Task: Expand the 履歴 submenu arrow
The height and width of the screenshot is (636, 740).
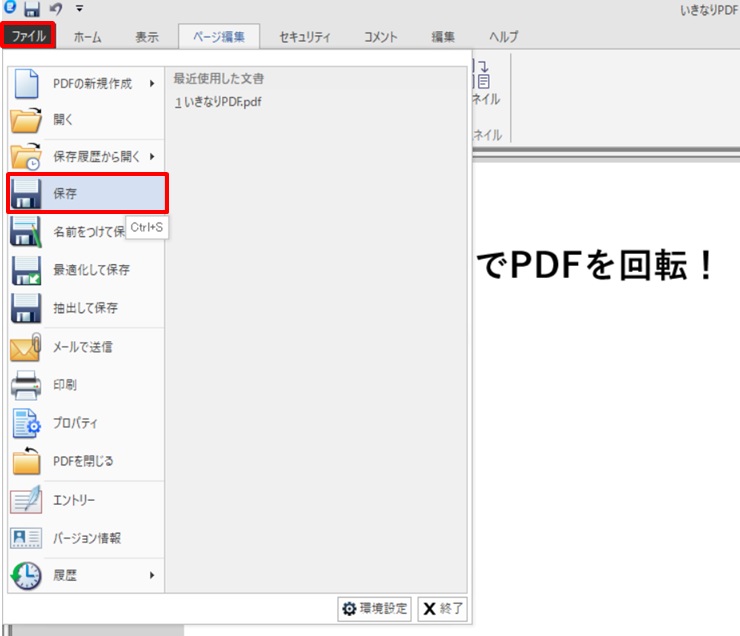Action: pyautogui.click(x=152, y=575)
